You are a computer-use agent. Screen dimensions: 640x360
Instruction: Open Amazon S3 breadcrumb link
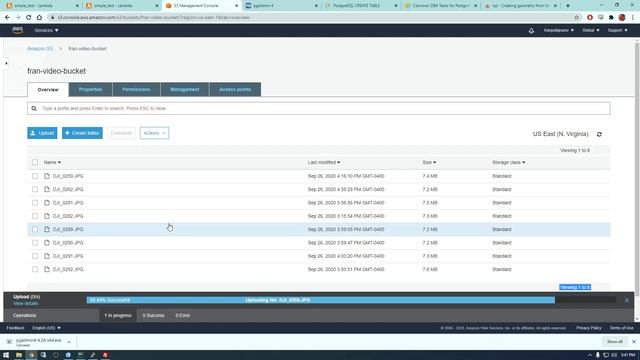point(40,49)
